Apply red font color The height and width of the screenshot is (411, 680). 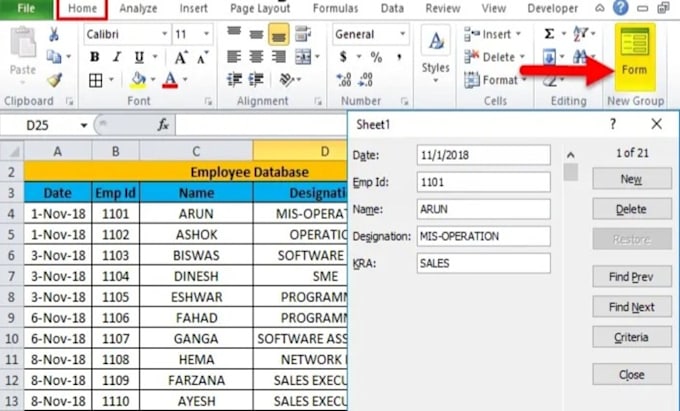[170, 80]
